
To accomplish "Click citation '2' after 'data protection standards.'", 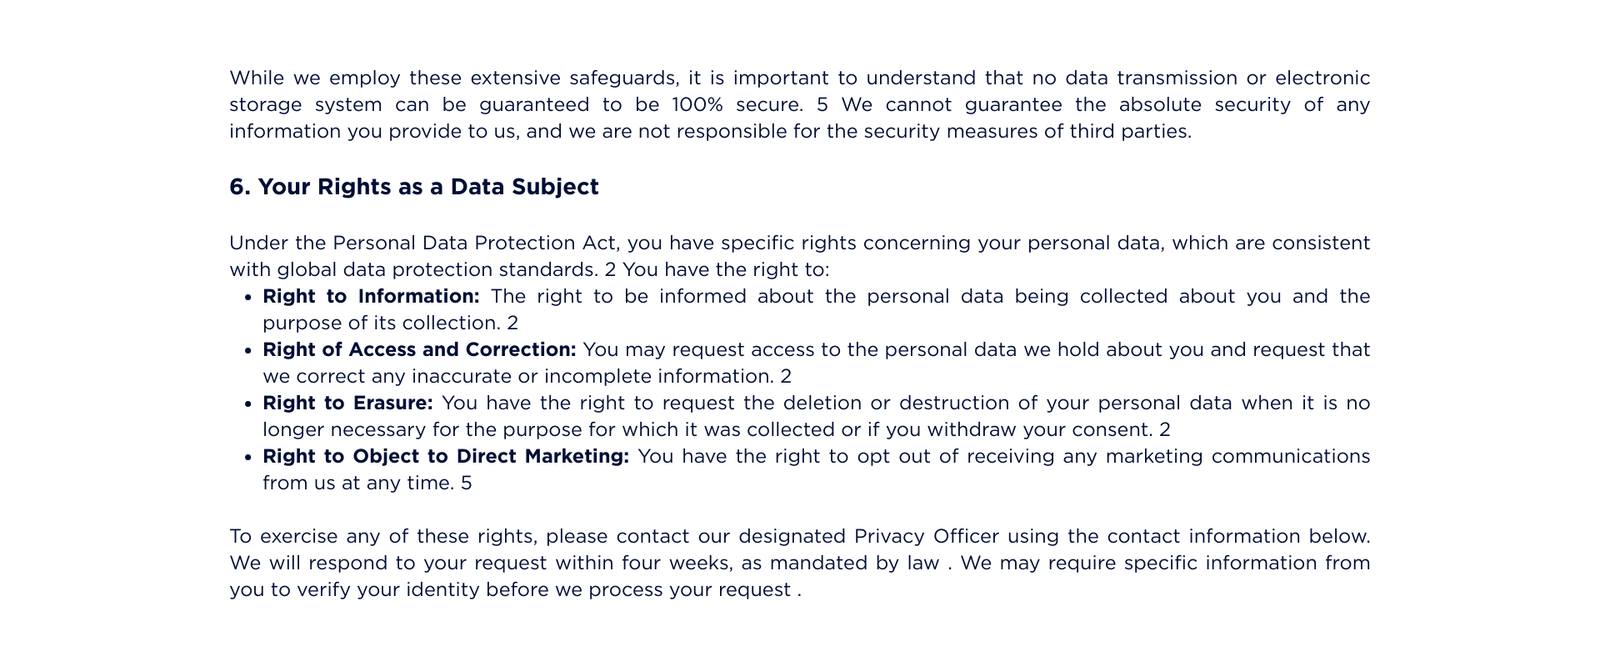I will 610,270.
